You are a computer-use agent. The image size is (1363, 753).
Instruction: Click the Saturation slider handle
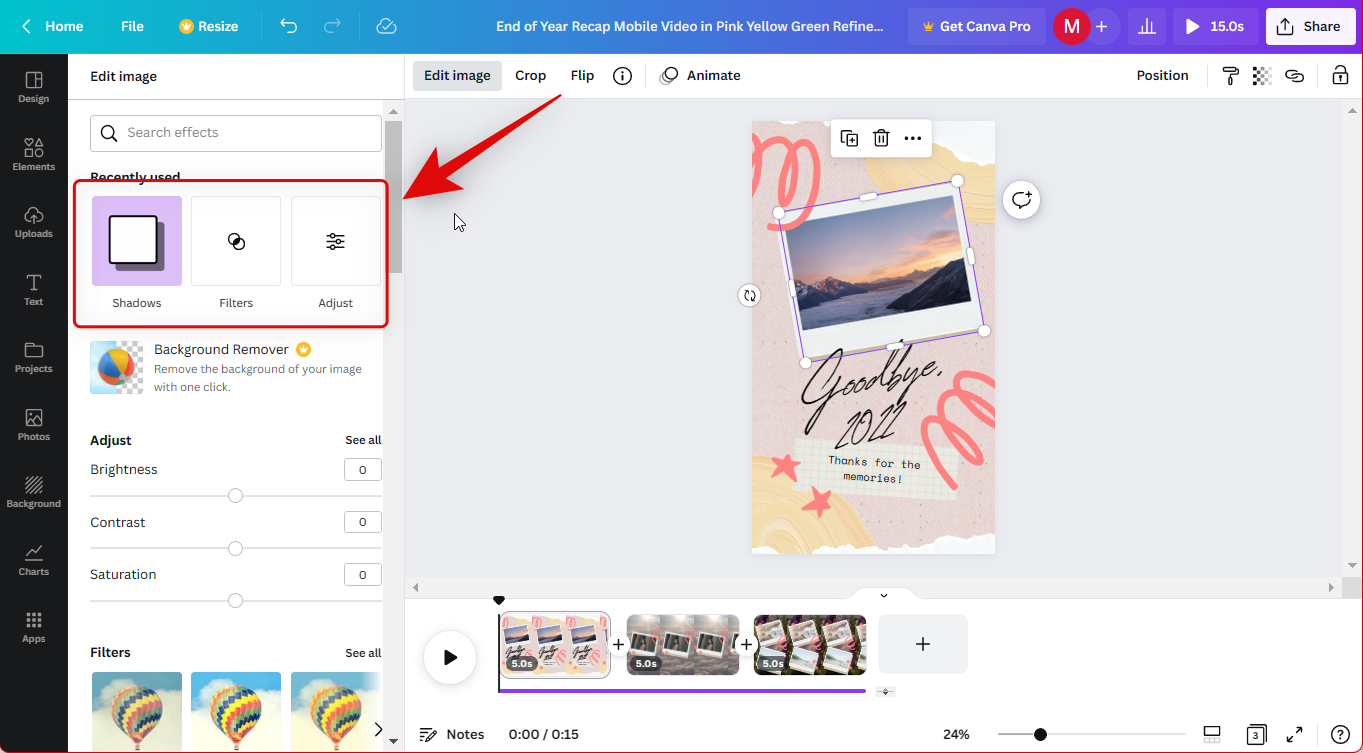235,601
